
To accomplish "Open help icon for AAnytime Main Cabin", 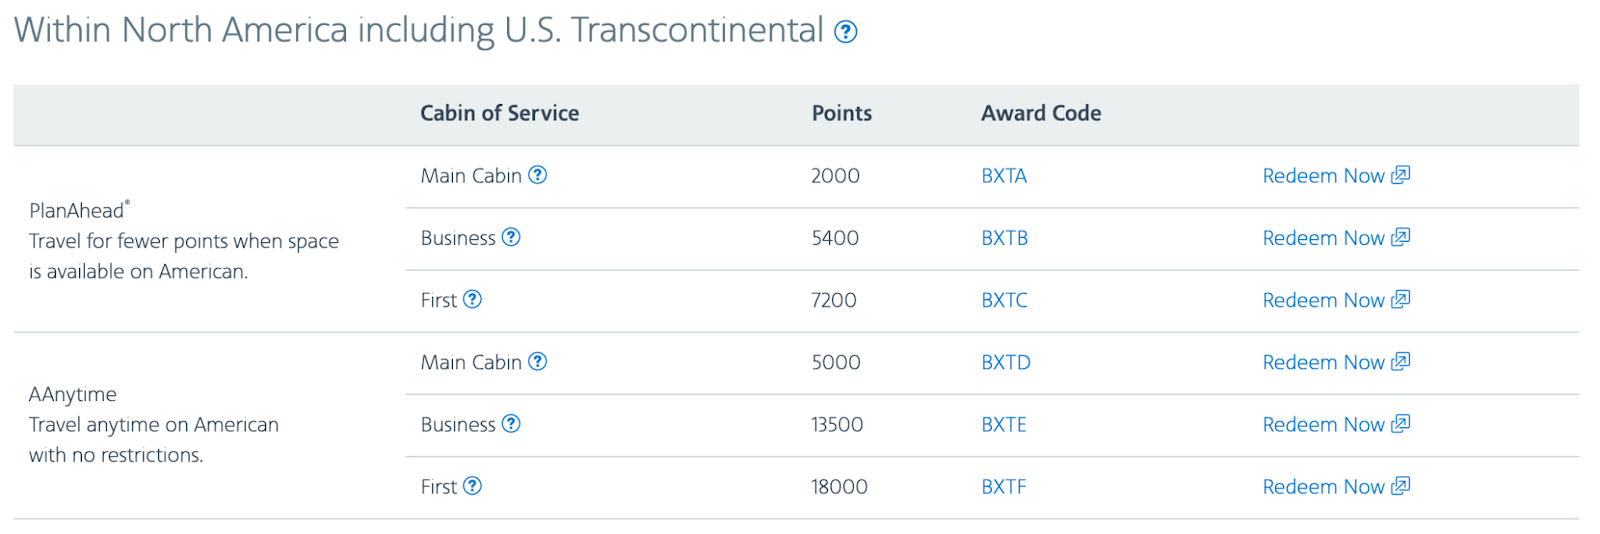I will click(x=538, y=362).
